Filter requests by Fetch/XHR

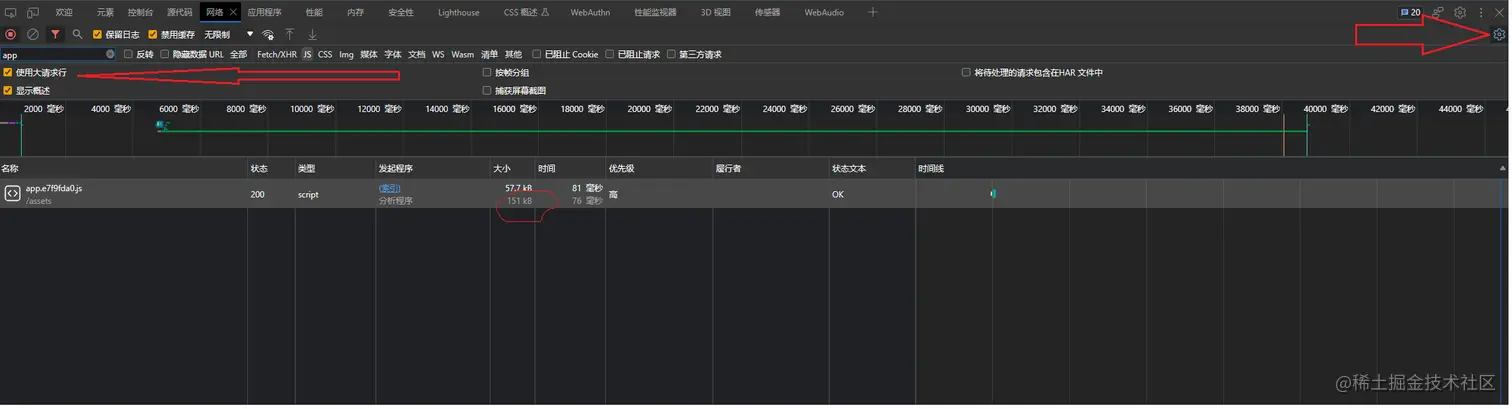pos(277,54)
